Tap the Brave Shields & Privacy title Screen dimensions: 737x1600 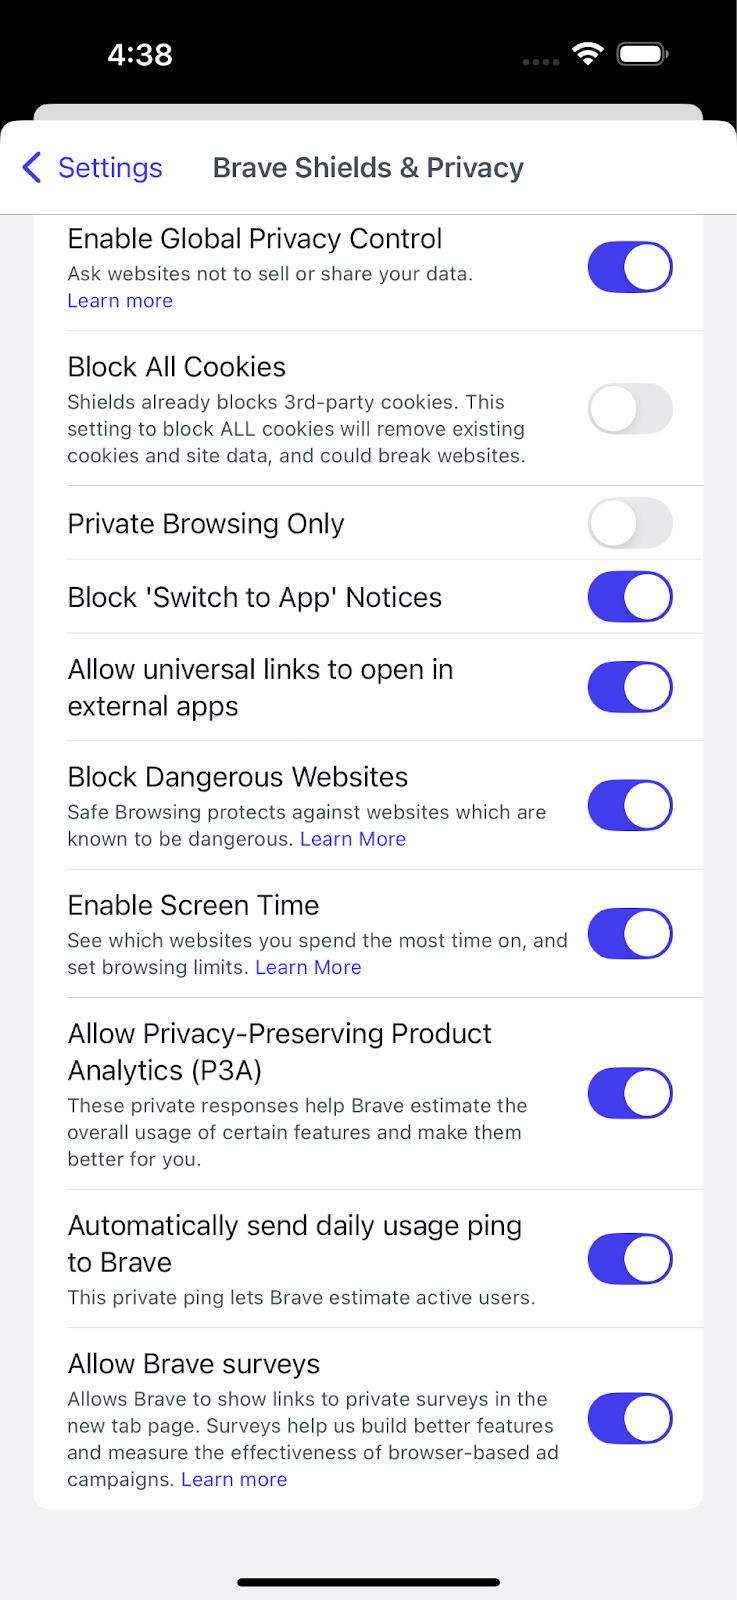368,168
